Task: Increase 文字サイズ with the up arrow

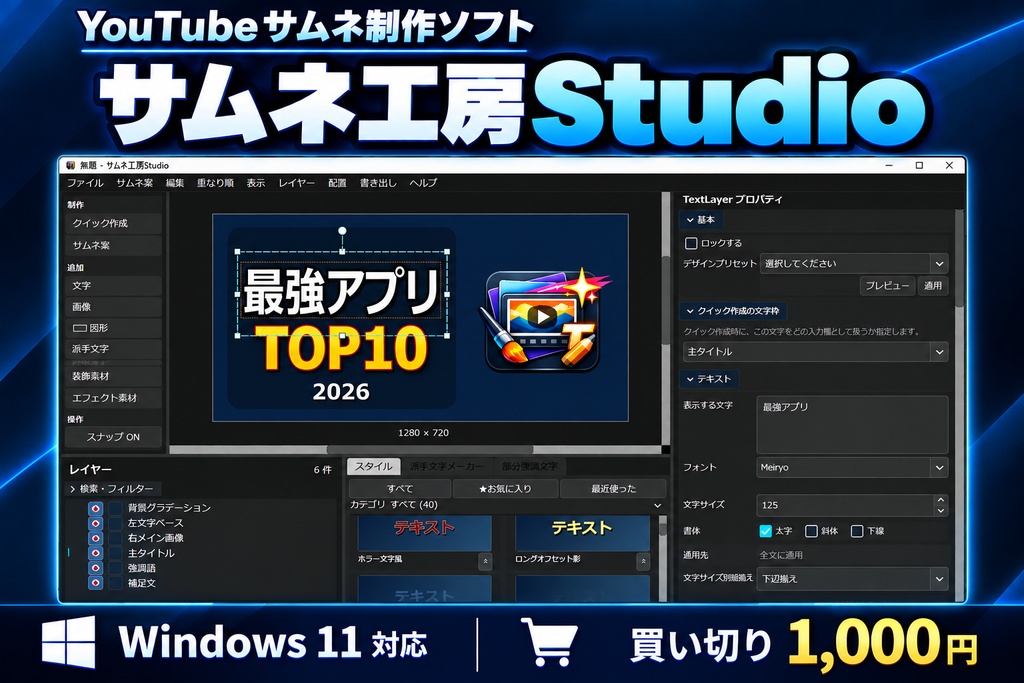Action: (x=941, y=500)
